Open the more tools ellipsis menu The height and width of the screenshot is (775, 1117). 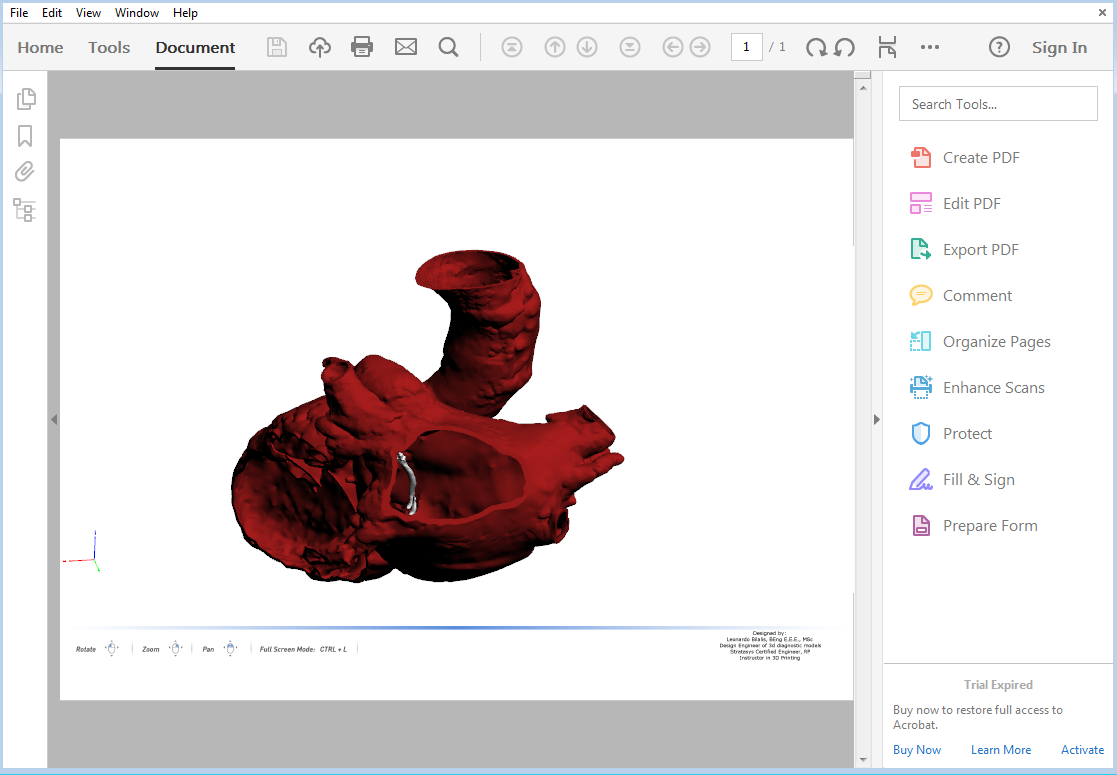click(x=930, y=47)
